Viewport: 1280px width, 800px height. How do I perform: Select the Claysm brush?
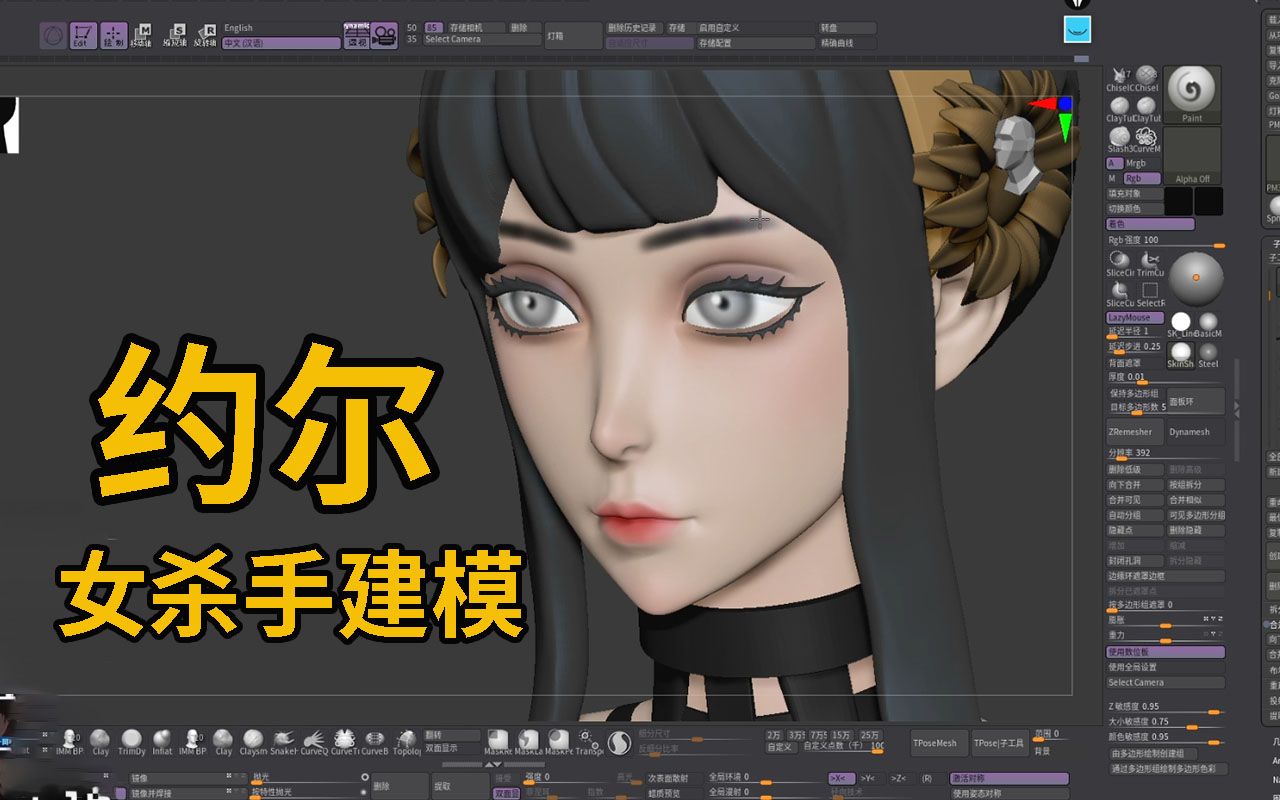pyautogui.click(x=253, y=742)
